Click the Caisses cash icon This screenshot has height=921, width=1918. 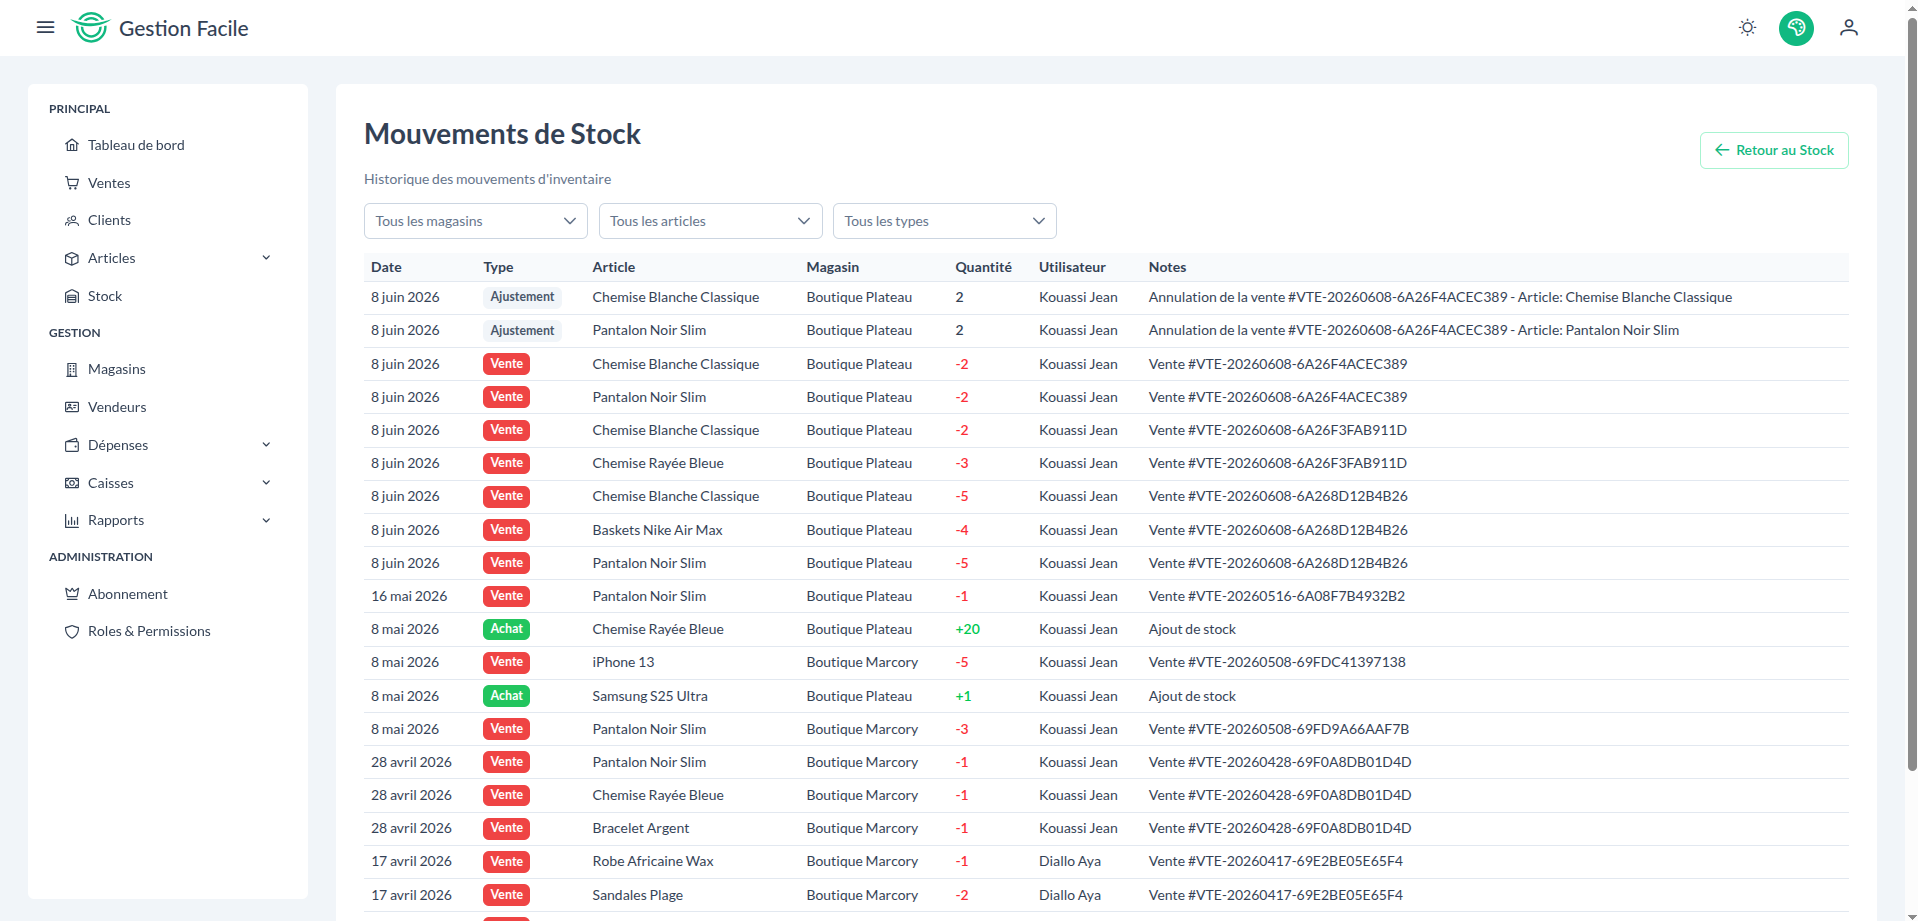click(x=72, y=483)
